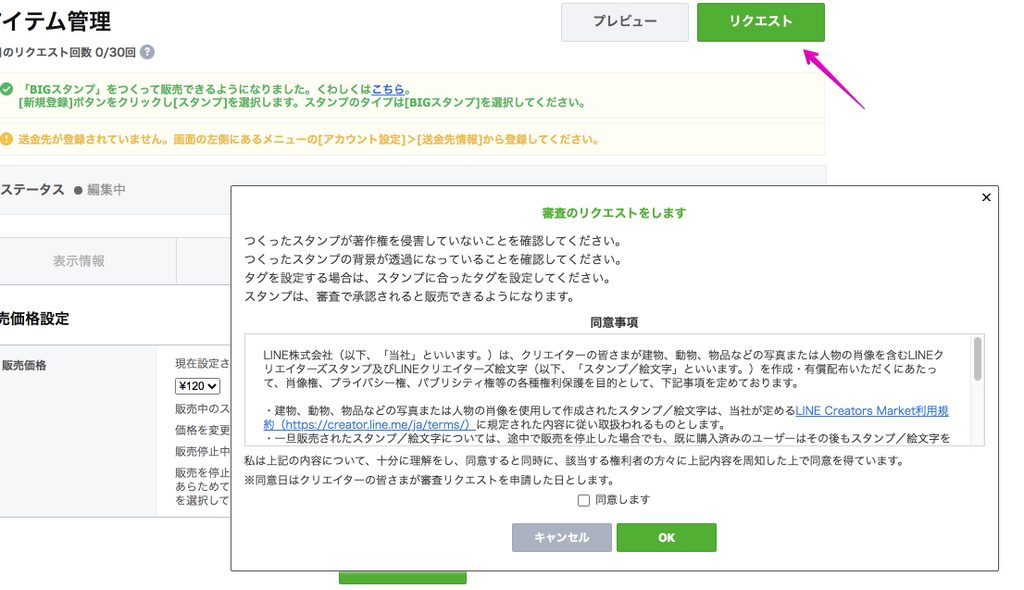Close the review request dialog
The image size is (1024, 590).
[986, 197]
